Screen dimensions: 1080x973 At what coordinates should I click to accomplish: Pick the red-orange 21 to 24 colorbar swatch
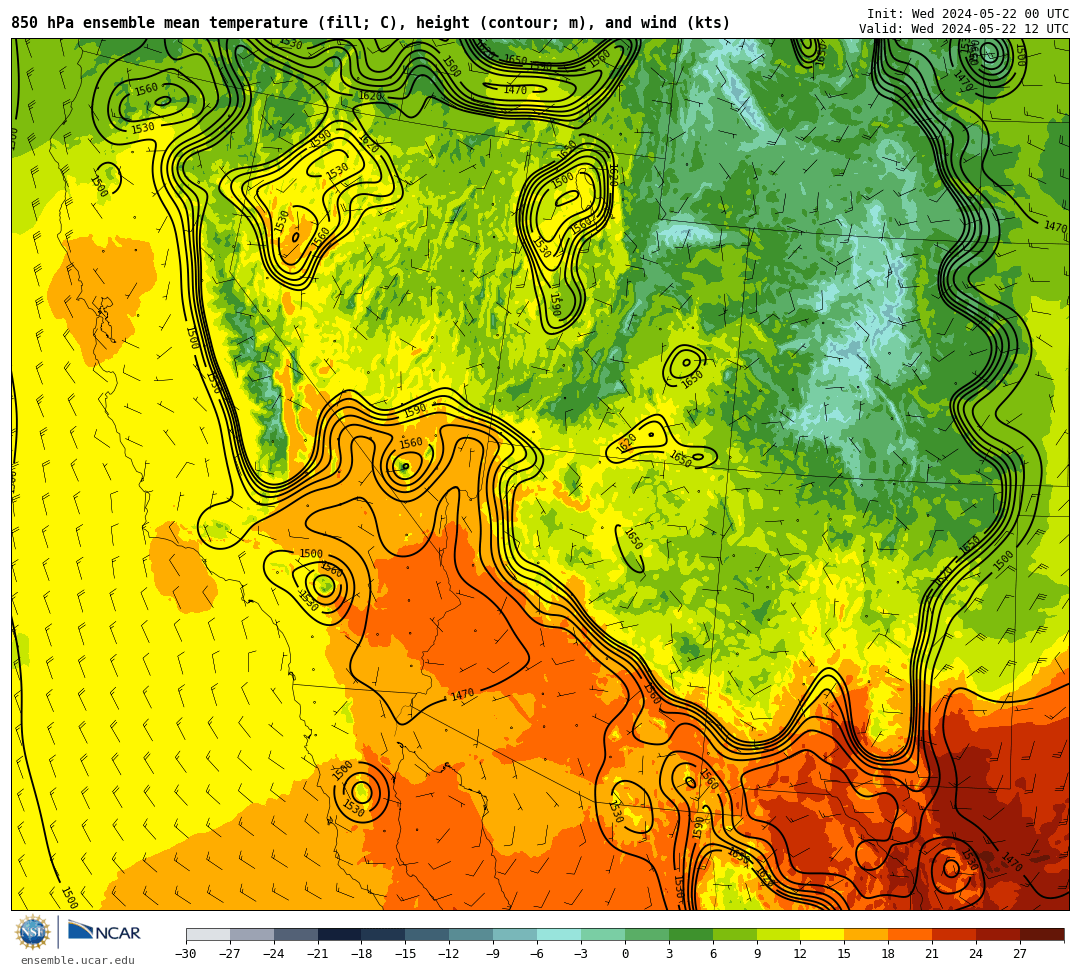(955, 934)
